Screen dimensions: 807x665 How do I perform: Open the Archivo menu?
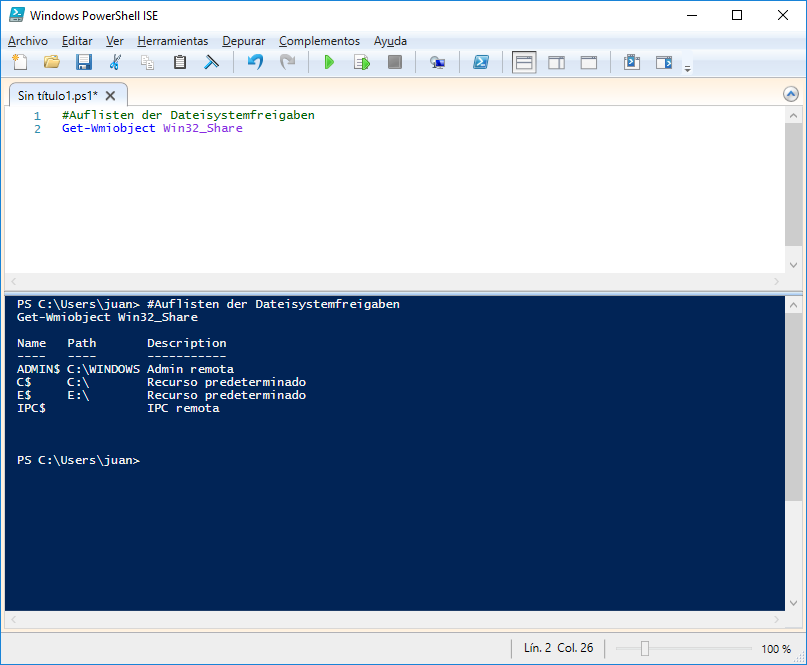coord(28,41)
